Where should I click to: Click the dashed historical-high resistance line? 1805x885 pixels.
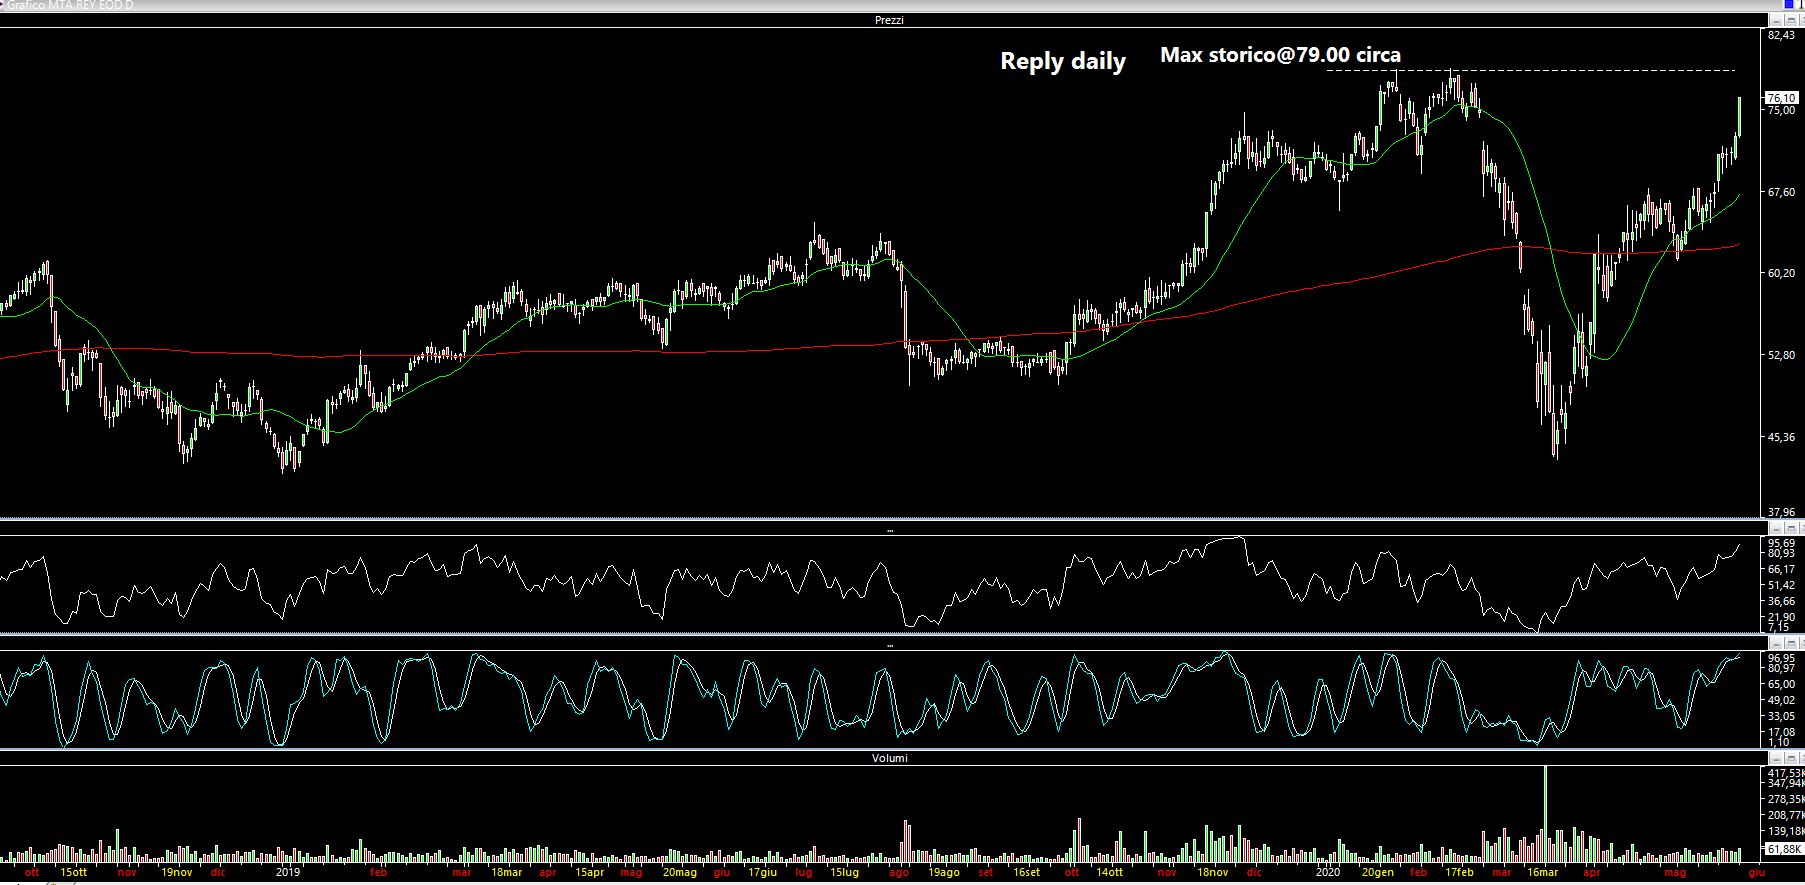click(1530, 70)
